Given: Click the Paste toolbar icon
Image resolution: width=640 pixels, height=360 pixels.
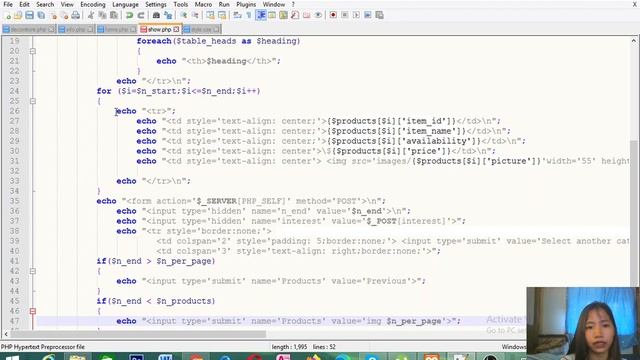Looking at the screenshot, I should pyautogui.click(x=114, y=16).
